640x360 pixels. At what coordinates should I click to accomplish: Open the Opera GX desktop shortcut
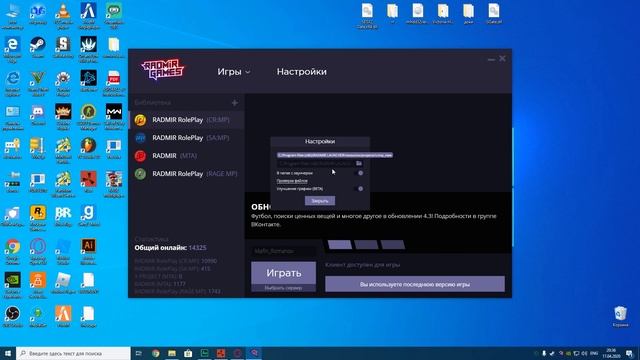(x=38, y=251)
